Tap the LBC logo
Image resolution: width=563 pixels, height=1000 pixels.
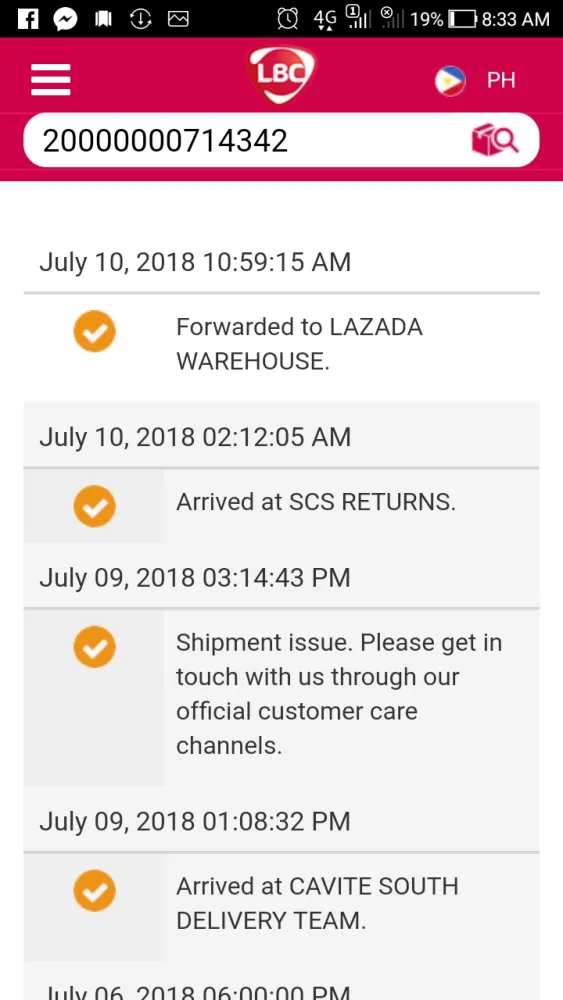pyautogui.click(x=282, y=75)
